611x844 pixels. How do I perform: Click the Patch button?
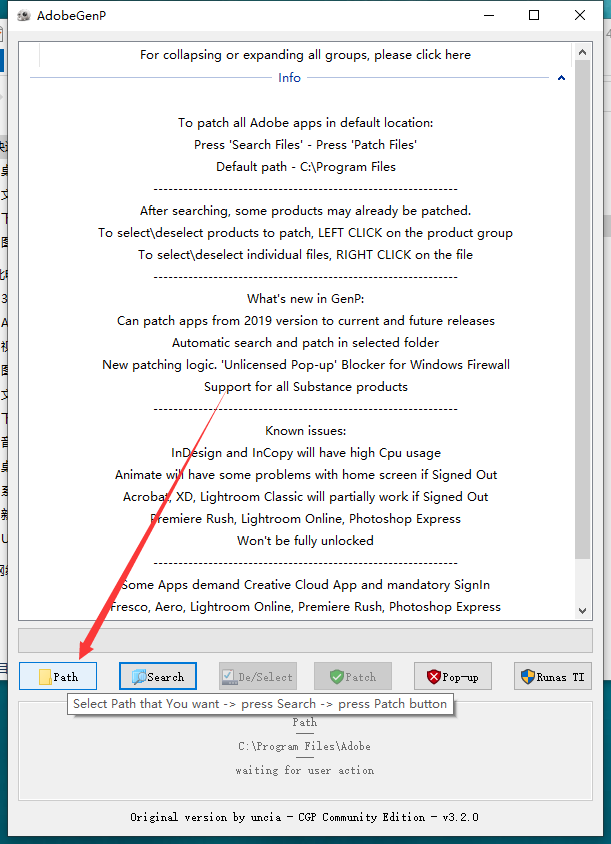[353, 676]
